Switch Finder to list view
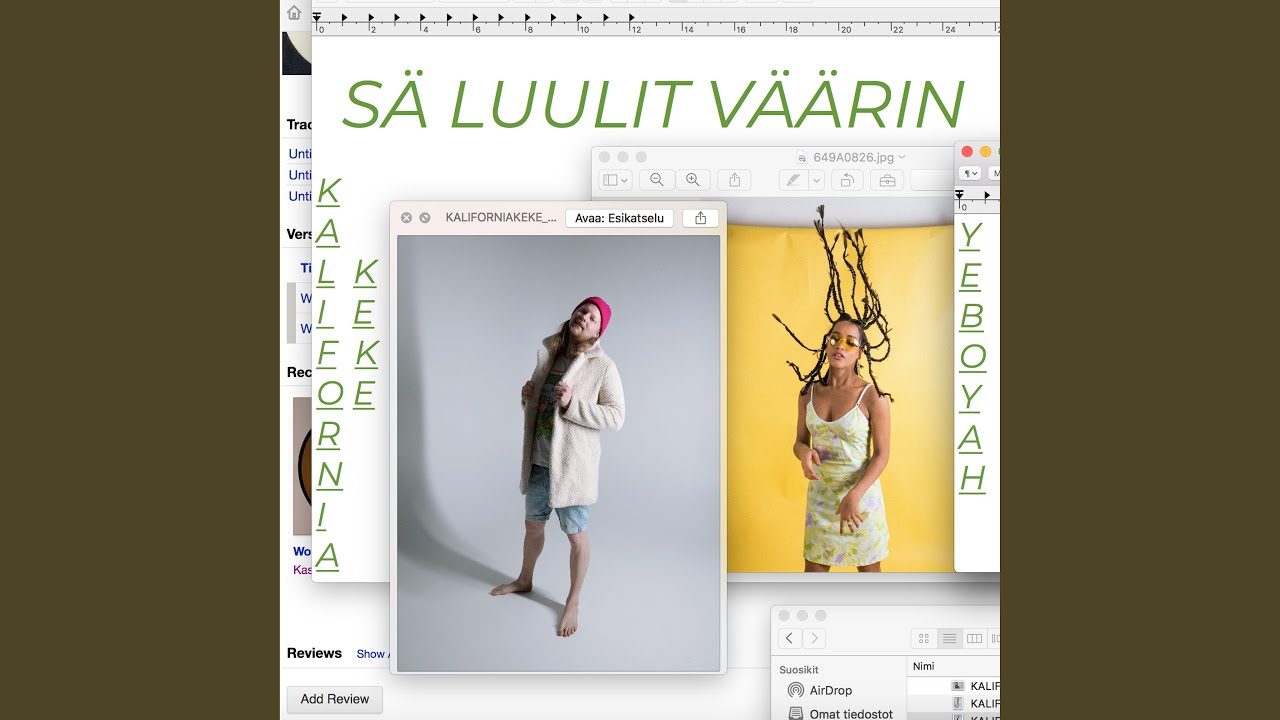1280x720 pixels. tap(949, 638)
